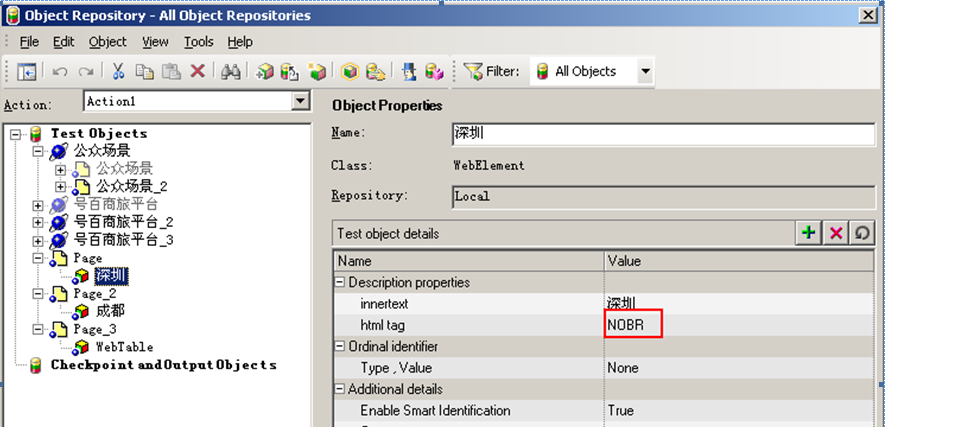Screen dimensions: 954x427
Task: Select the WebTable tree item
Action: [125, 347]
